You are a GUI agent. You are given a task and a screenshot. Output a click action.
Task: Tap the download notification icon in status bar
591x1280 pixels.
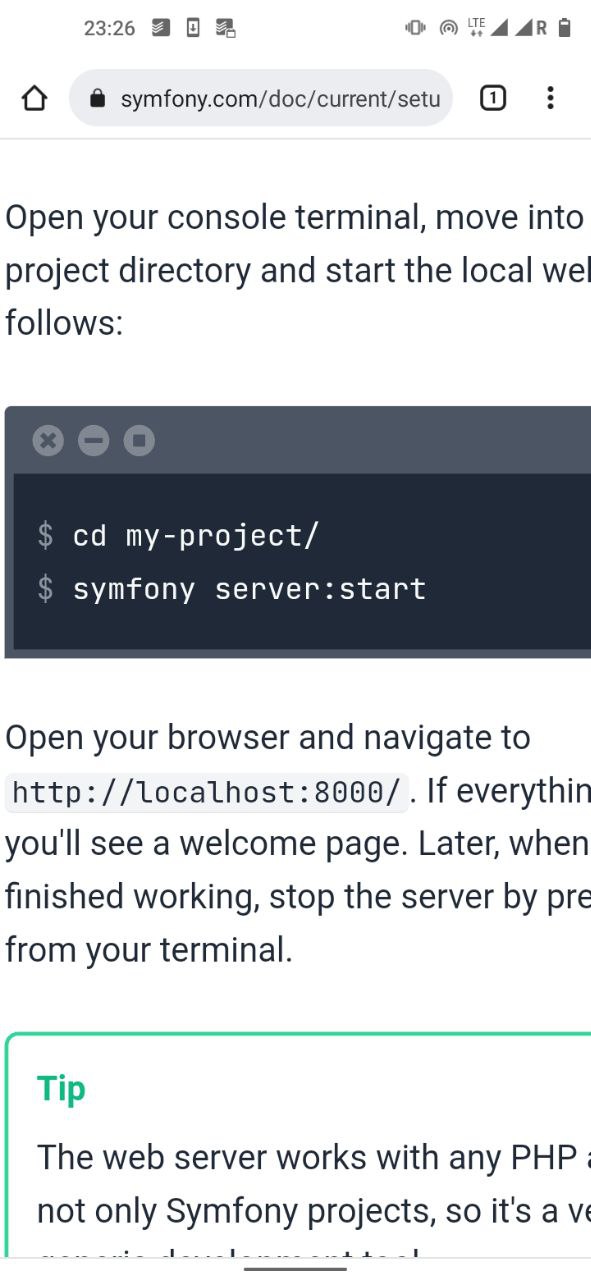pos(193,28)
